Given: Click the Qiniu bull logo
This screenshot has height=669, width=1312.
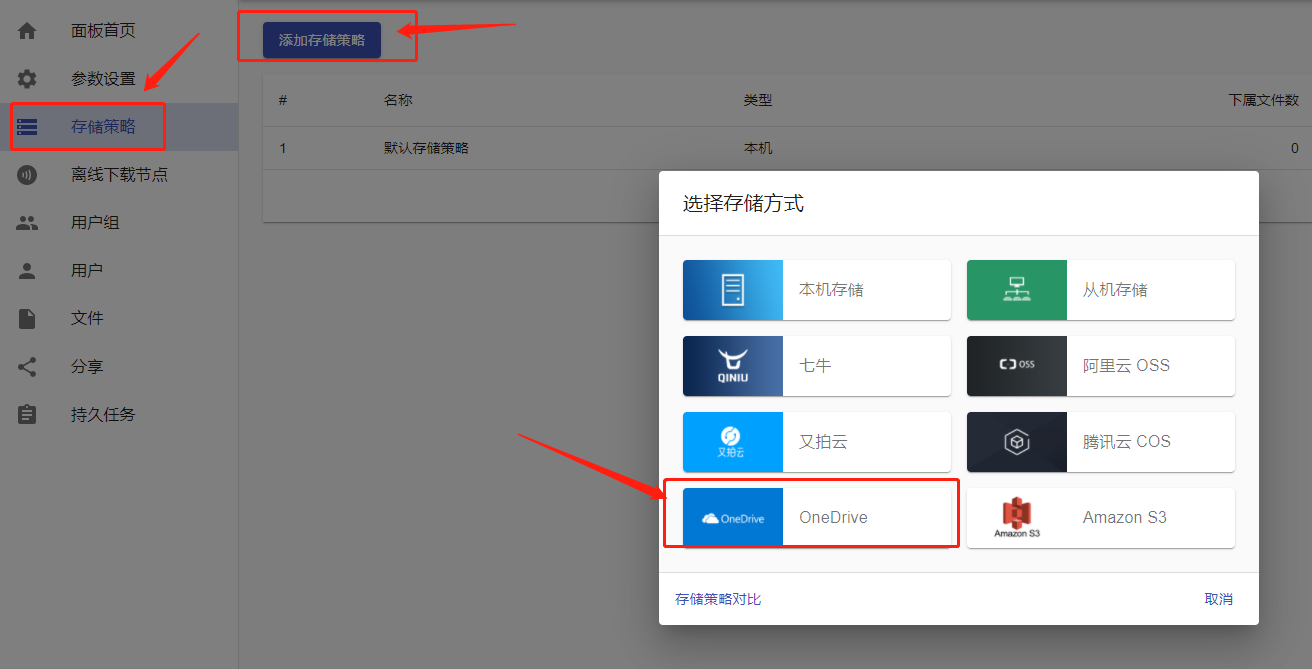Looking at the screenshot, I should tap(733, 366).
